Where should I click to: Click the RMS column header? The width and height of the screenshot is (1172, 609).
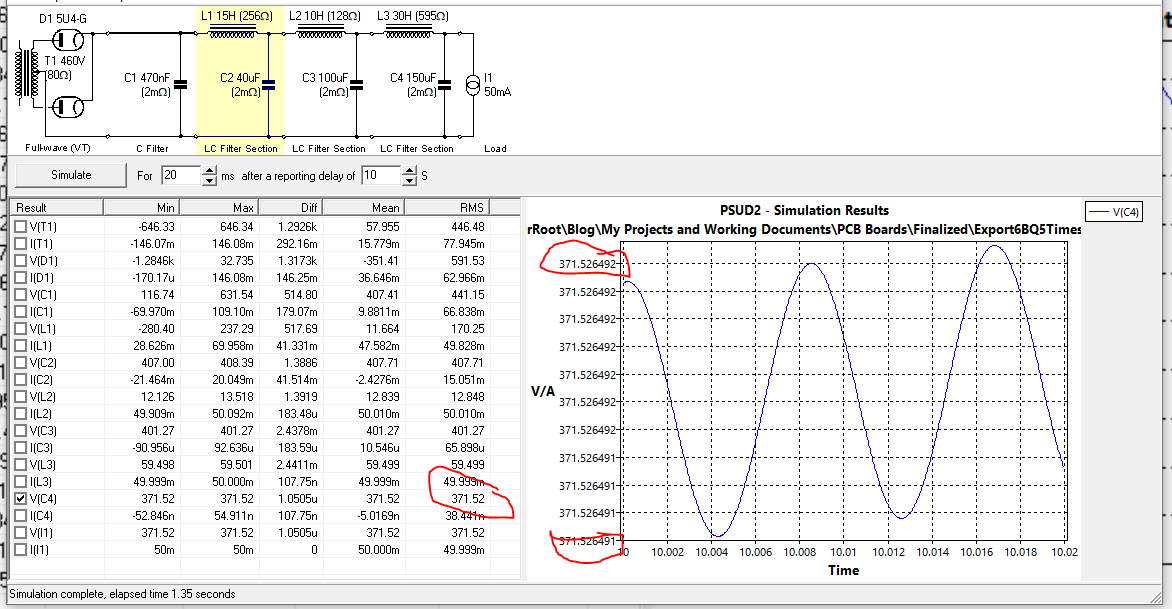coord(448,208)
